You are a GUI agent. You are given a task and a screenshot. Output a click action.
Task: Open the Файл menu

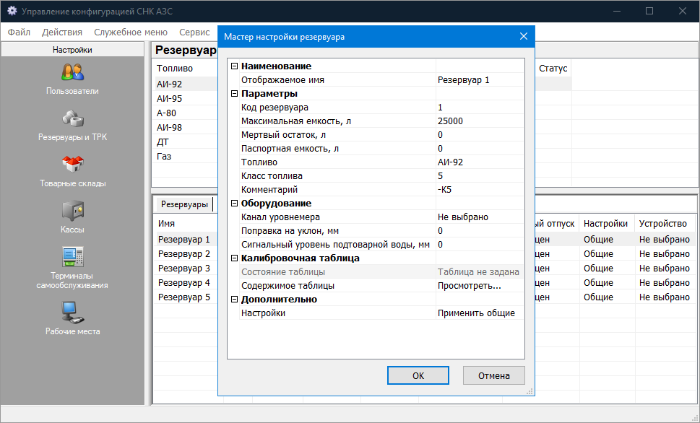(x=19, y=32)
